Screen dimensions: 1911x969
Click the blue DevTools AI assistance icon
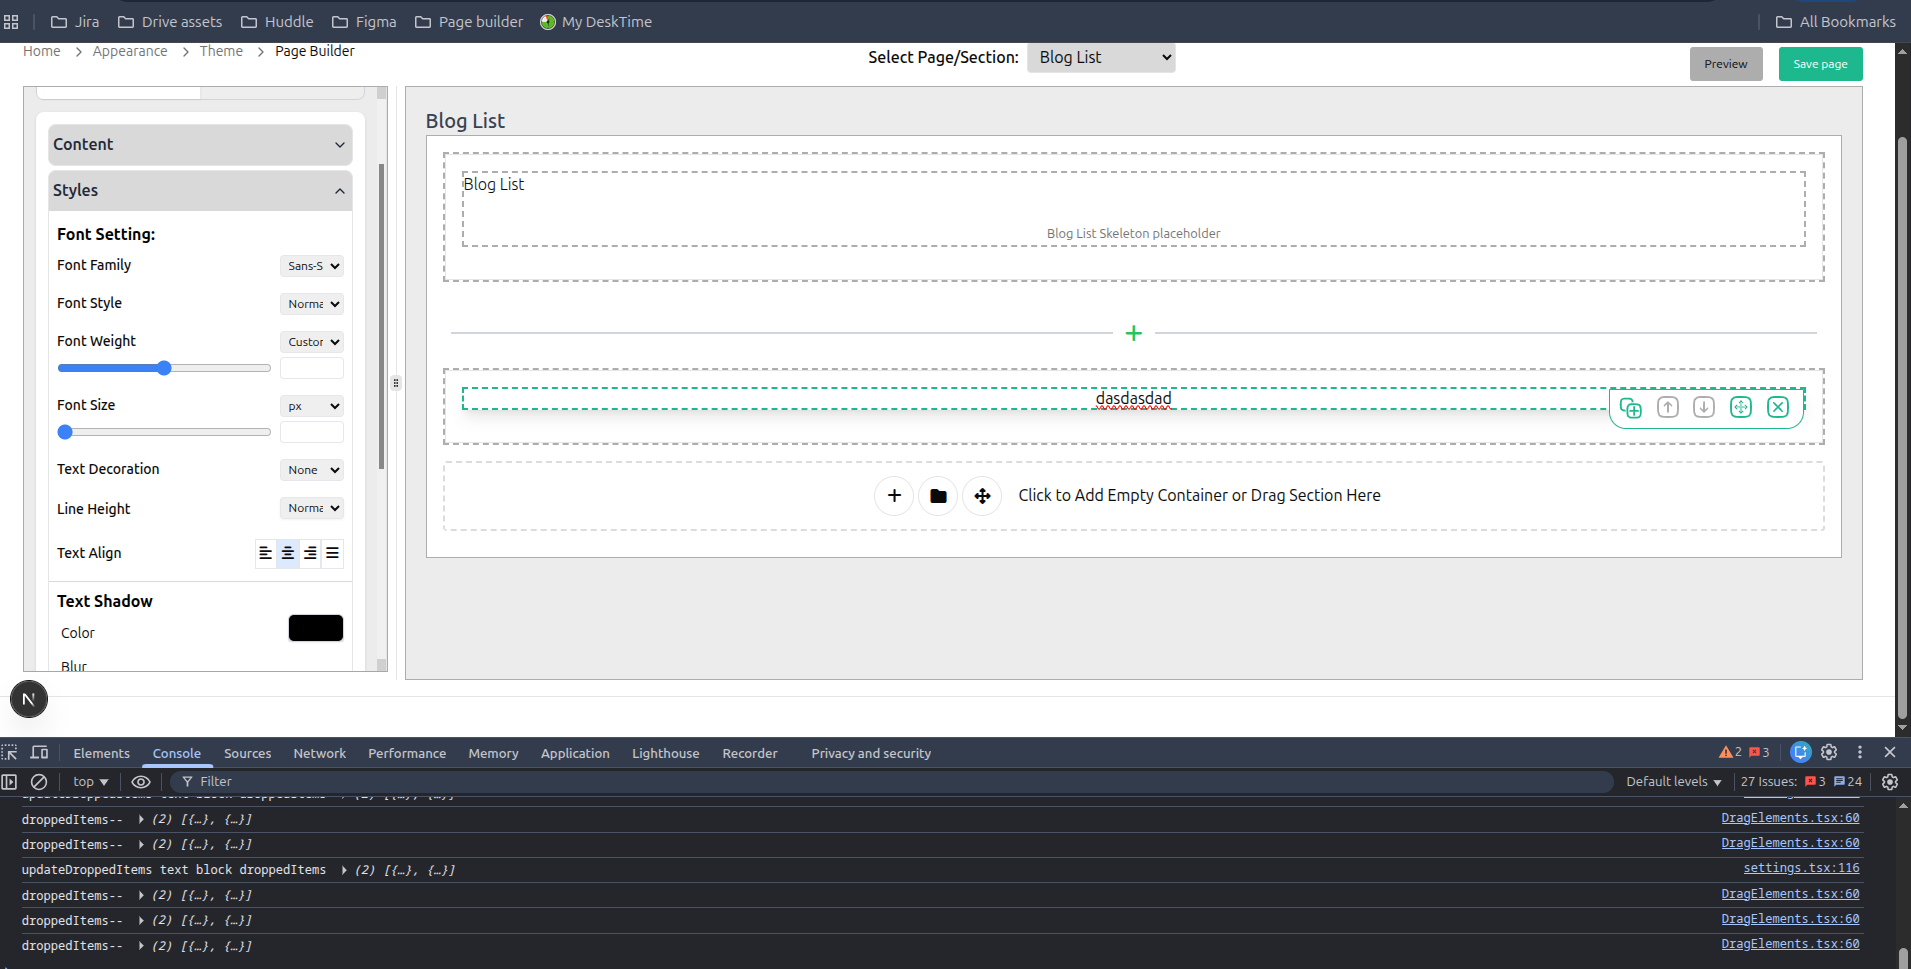tap(1800, 753)
